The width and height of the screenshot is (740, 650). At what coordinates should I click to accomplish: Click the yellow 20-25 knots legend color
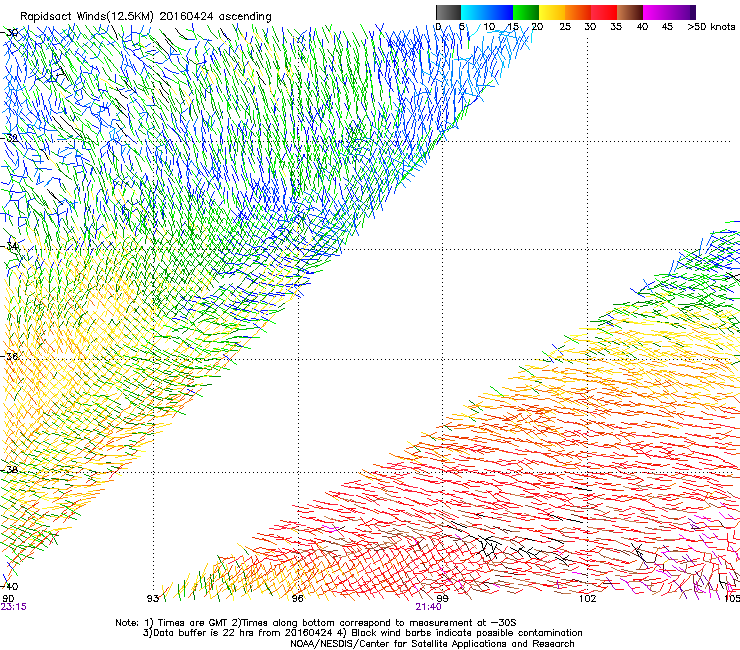click(552, 12)
